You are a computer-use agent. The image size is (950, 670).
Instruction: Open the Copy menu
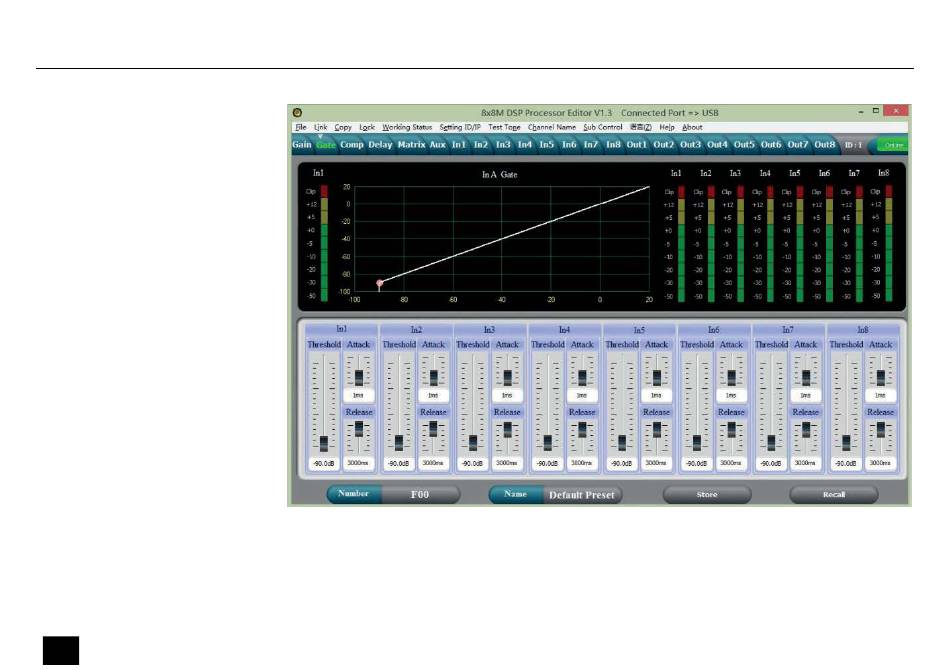click(343, 127)
